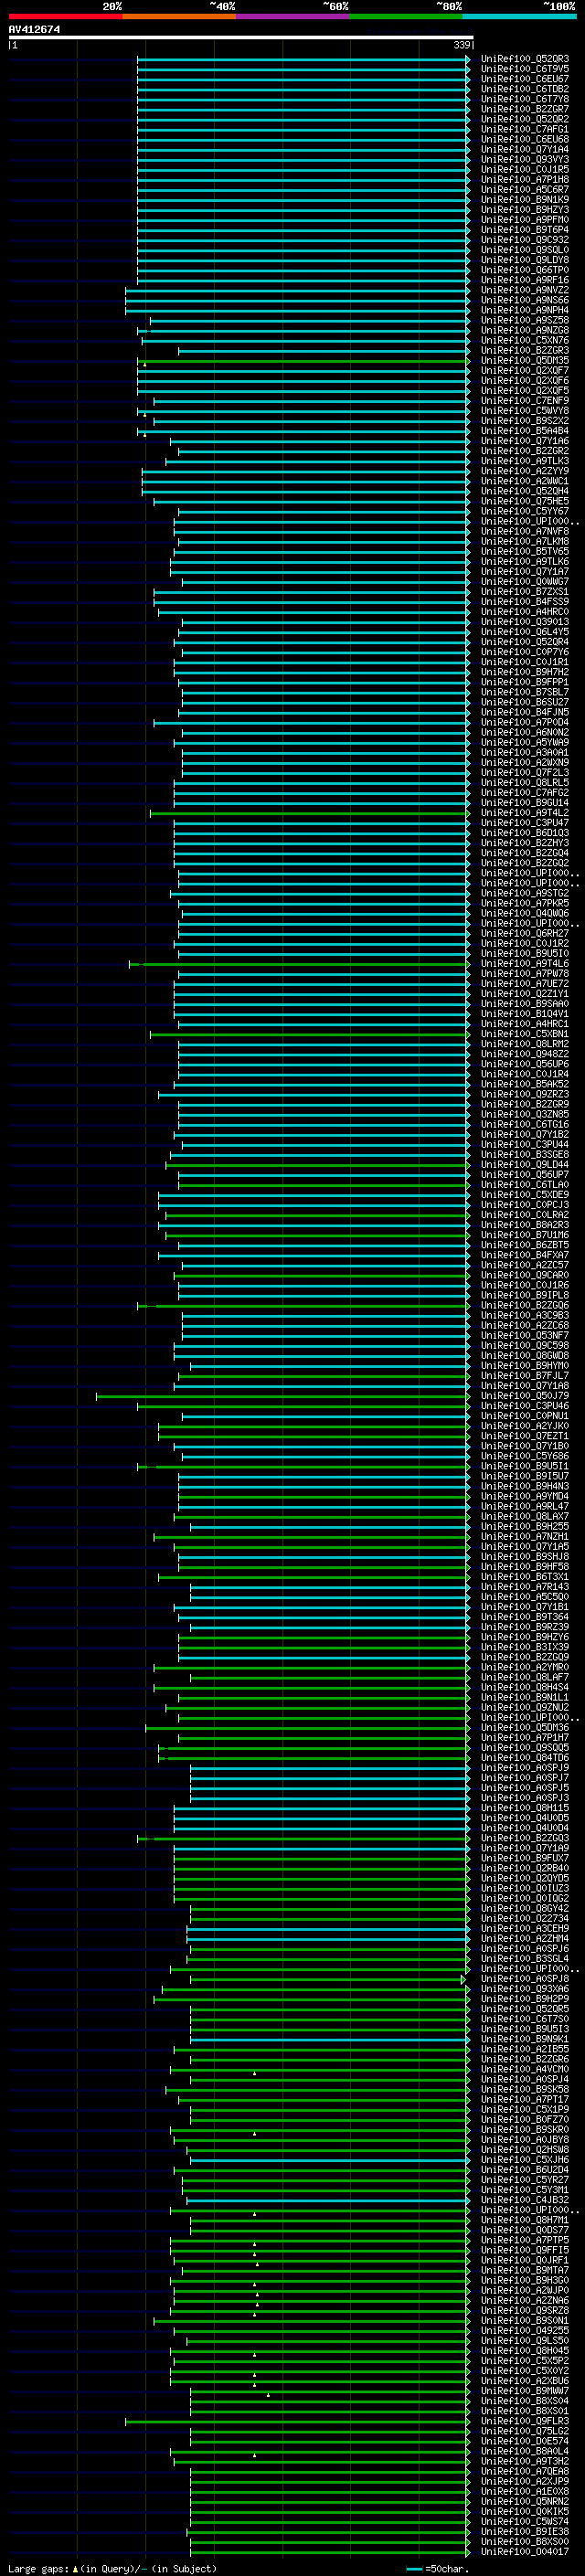
Task: Click the green alignment bar for UniRef100_Q5DM35
Action: click(x=303, y=361)
